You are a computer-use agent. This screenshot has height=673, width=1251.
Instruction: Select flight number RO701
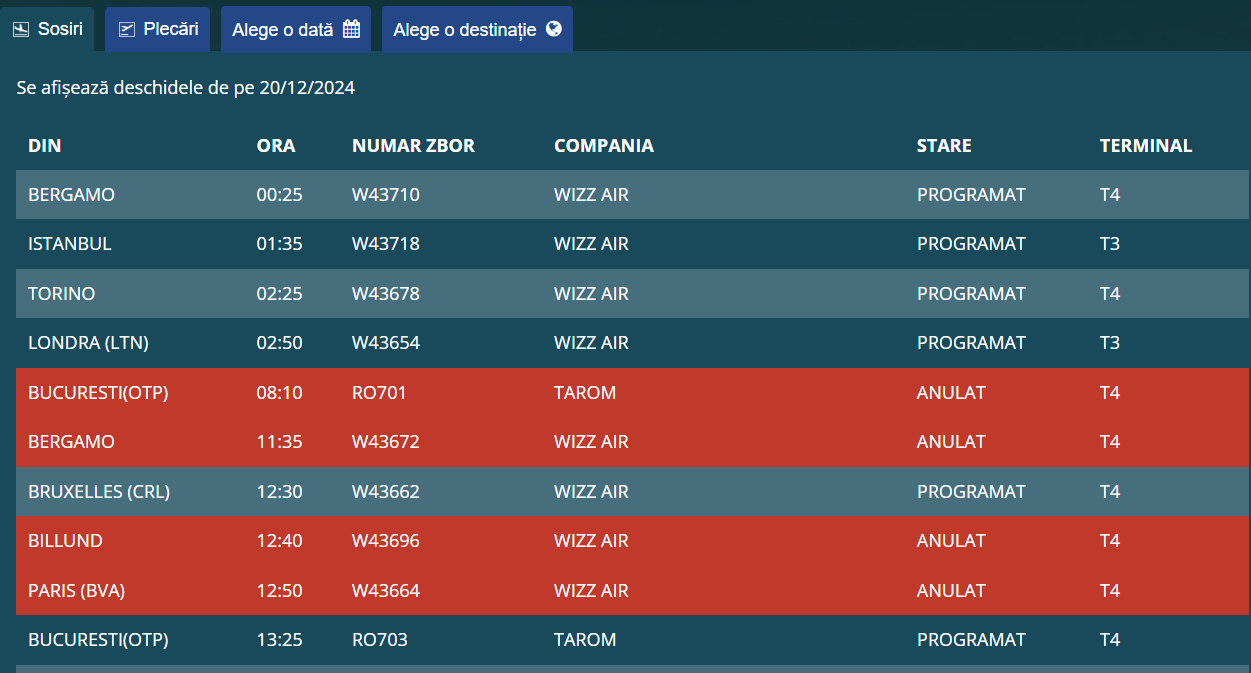coord(379,393)
